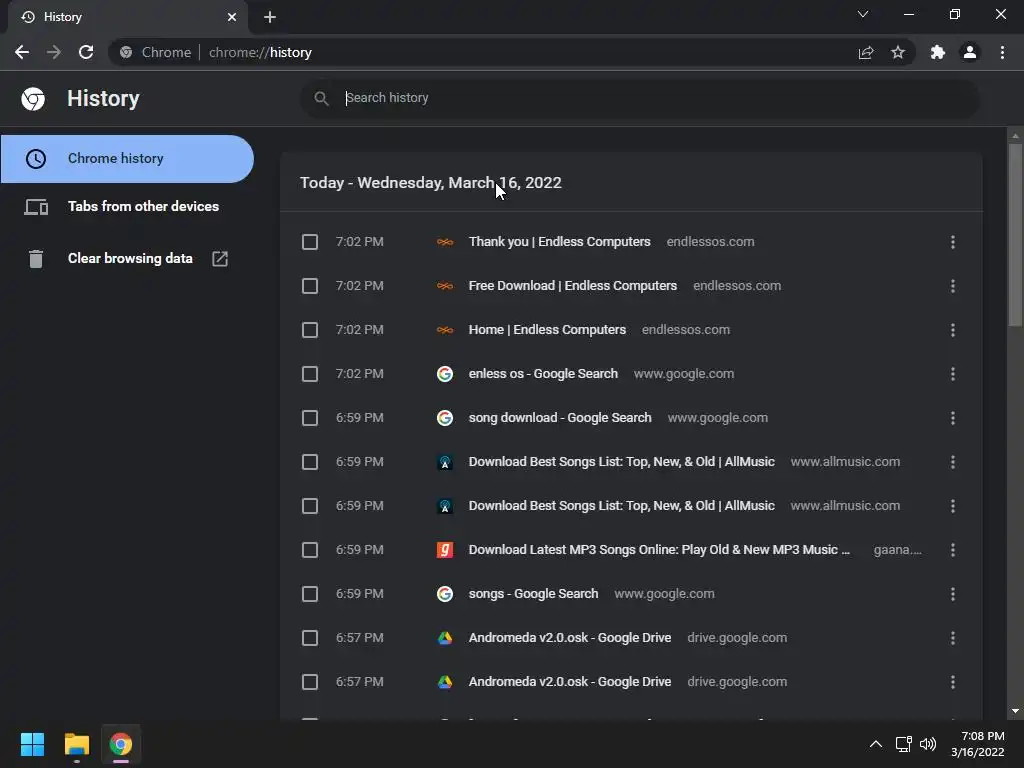1024x768 pixels.
Task: Check the songs - Google Search entry
Action: click(310, 594)
